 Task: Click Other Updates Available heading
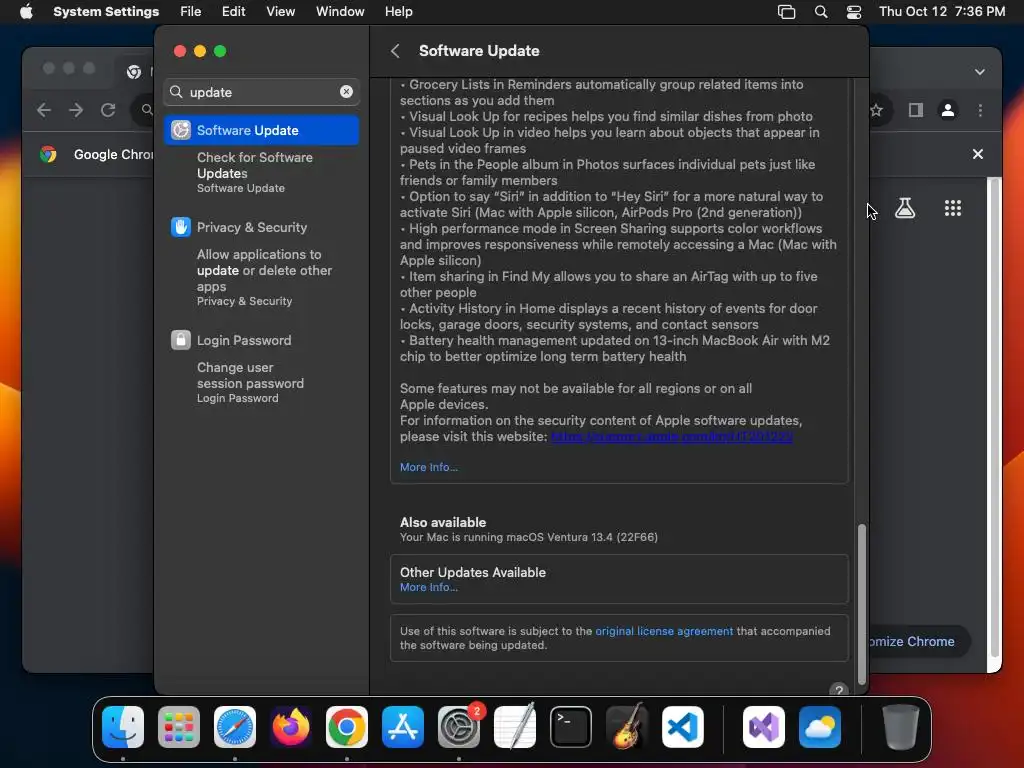coord(473,572)
